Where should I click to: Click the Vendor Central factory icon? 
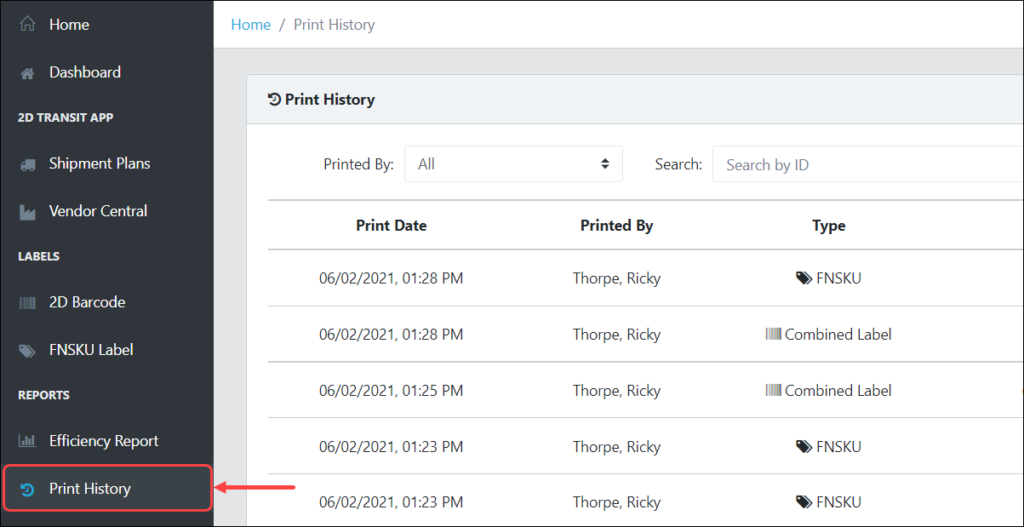click(27, 212)
